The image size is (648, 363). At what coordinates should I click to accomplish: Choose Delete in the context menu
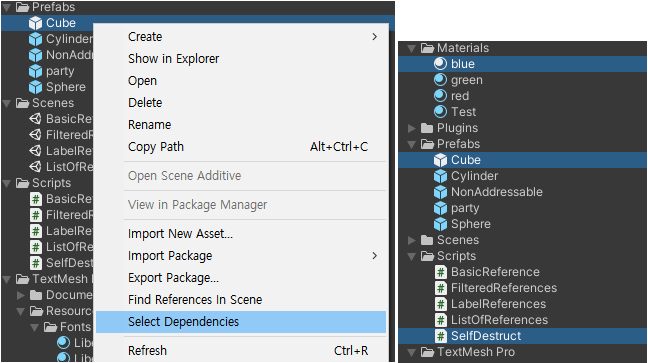click(x=242, y=103)
